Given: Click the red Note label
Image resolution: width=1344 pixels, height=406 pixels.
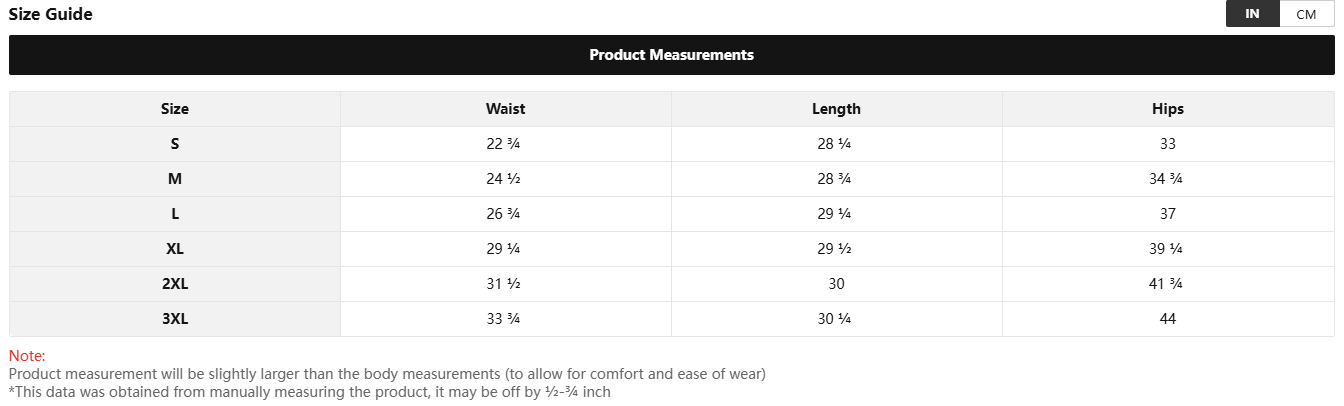Looking at the screenshot, I should tap(27, 356).
